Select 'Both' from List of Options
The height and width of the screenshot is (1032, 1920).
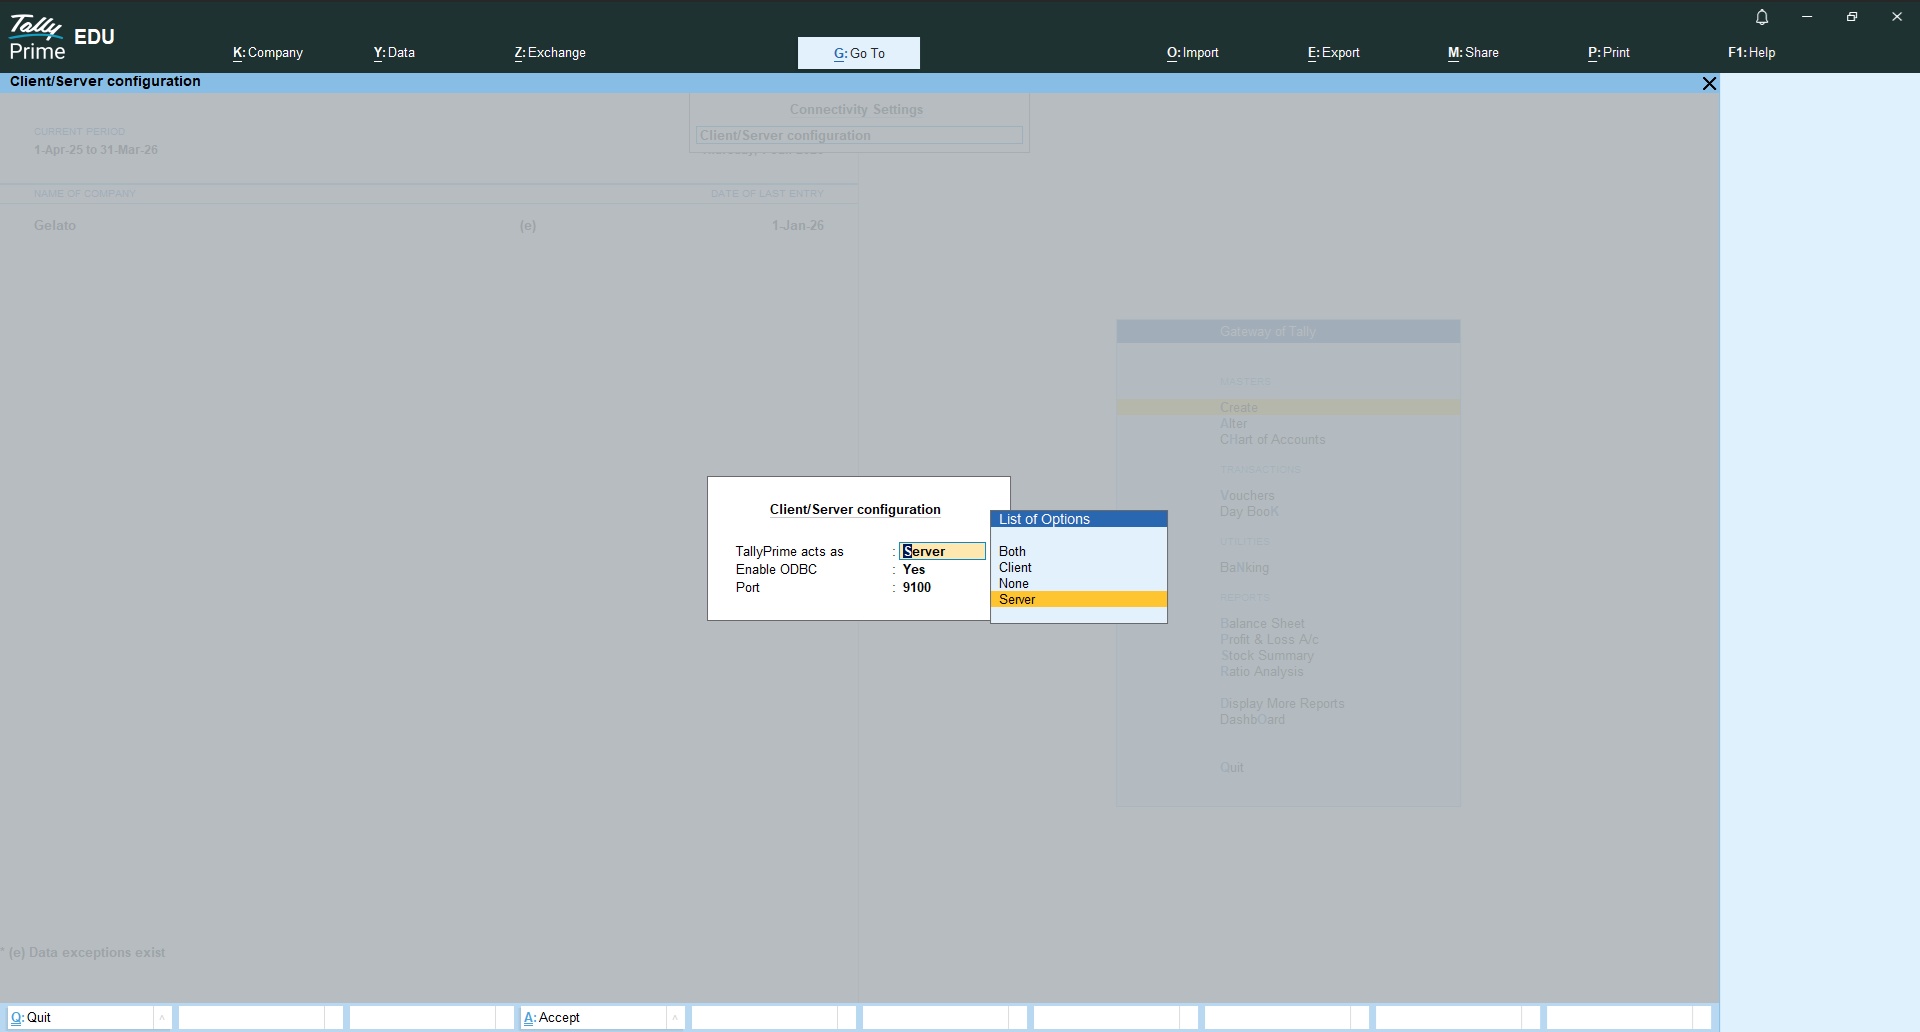click(1012, 551)
